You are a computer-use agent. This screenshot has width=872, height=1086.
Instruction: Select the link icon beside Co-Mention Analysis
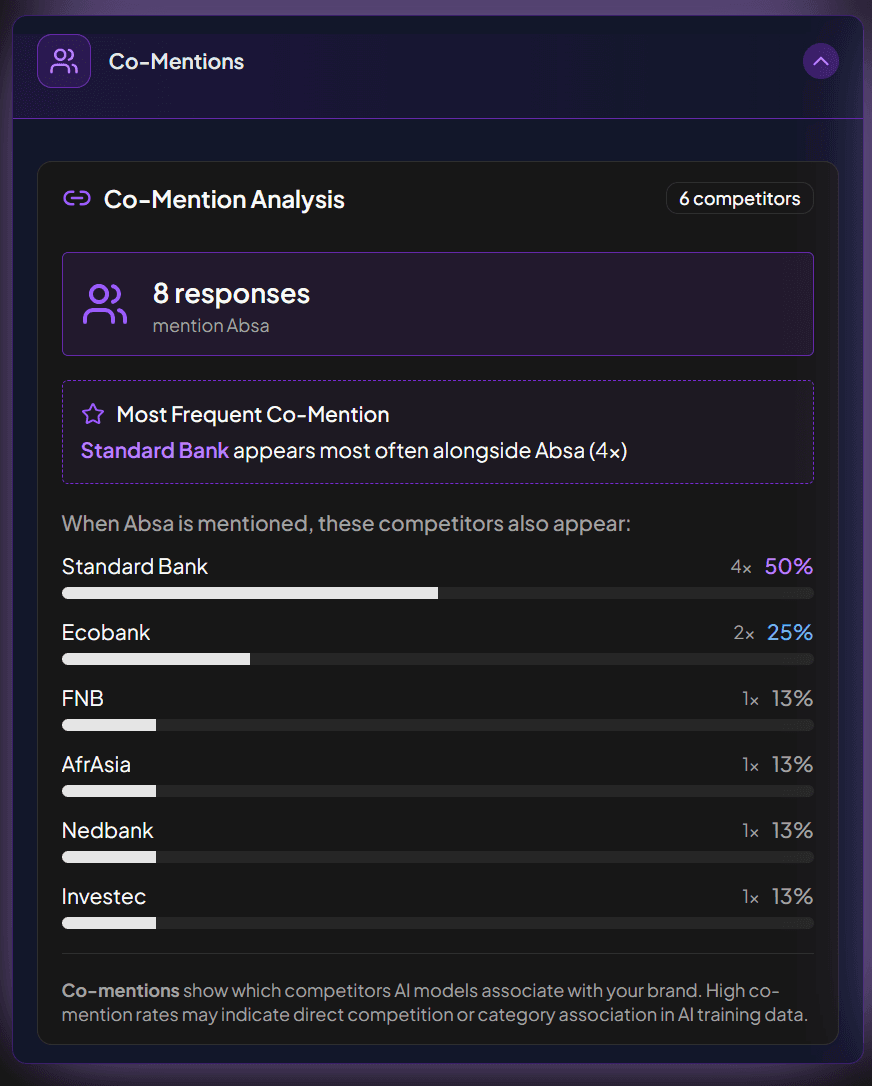[75, 198]
